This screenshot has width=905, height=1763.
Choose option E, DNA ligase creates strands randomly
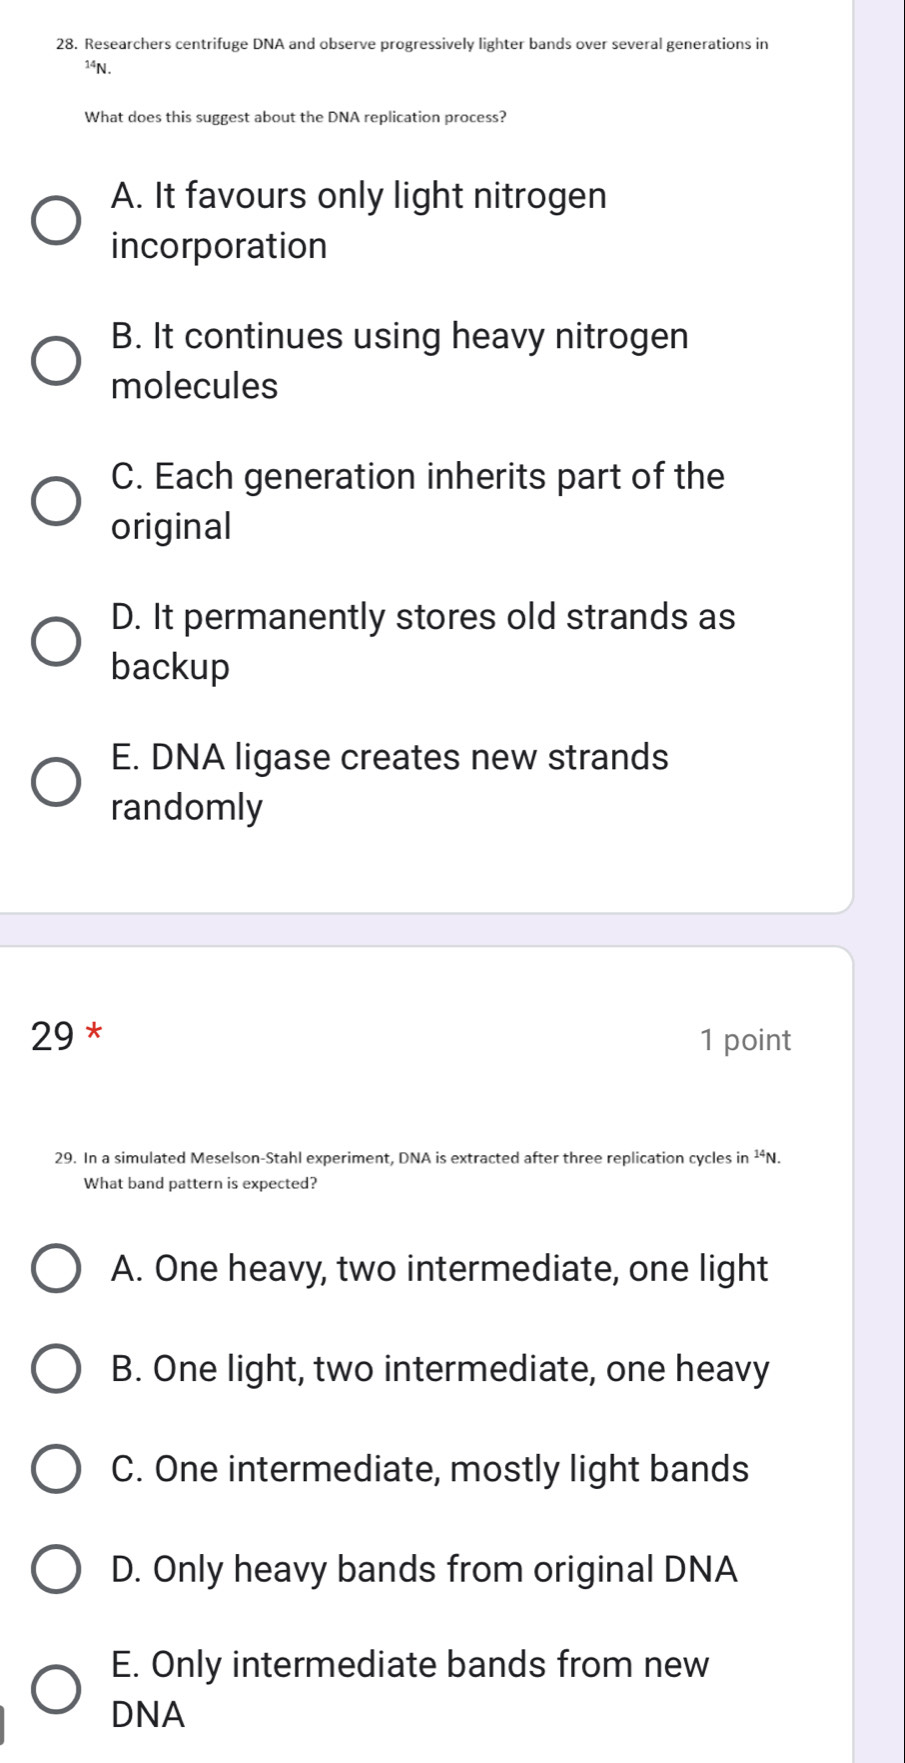tap(56, 781)
